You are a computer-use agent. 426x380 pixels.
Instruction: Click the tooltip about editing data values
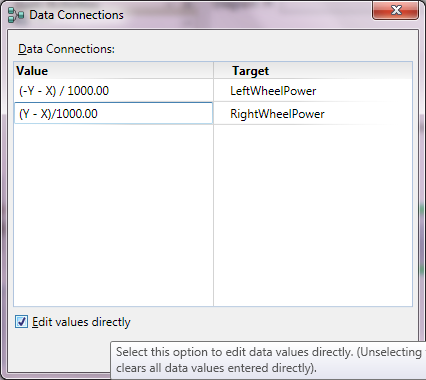point(268,360)
